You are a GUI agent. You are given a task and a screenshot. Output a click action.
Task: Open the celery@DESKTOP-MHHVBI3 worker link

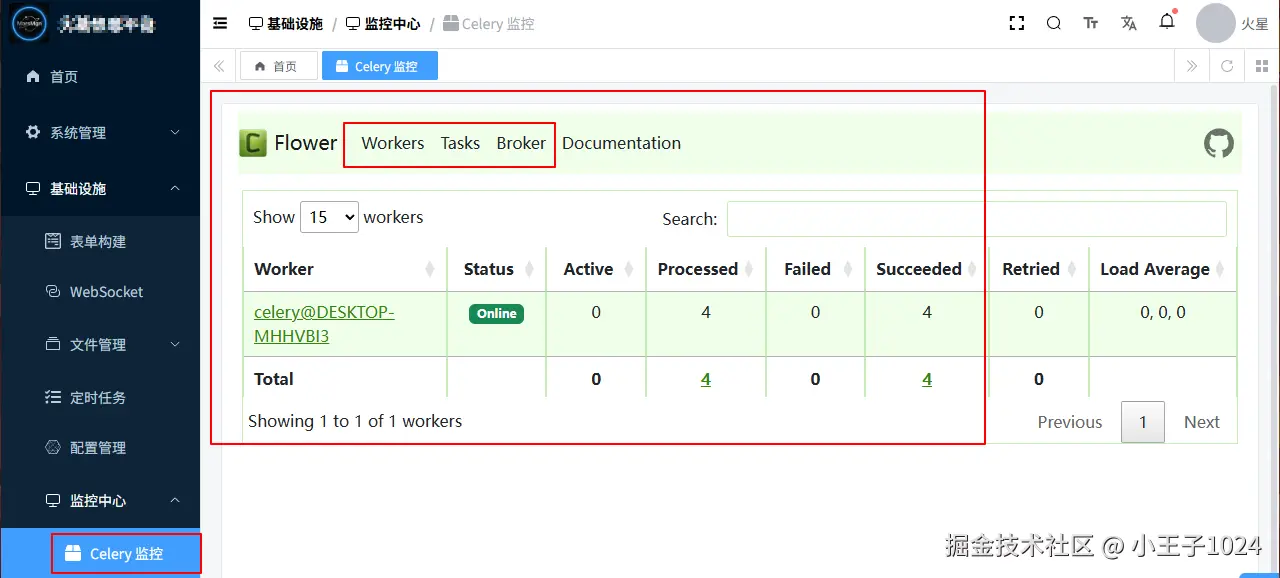[x=324, y=324]
